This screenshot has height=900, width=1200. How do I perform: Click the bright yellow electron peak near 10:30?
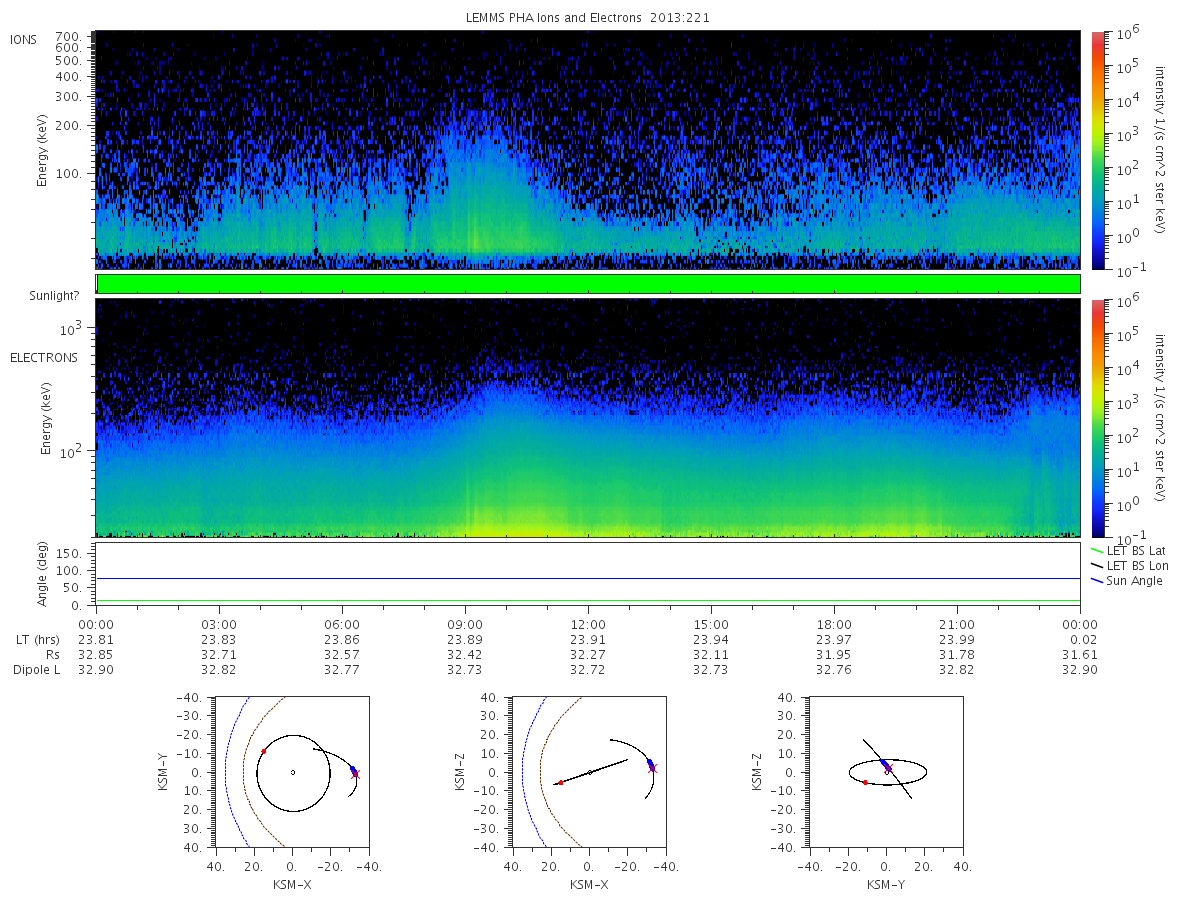[520, 522]
